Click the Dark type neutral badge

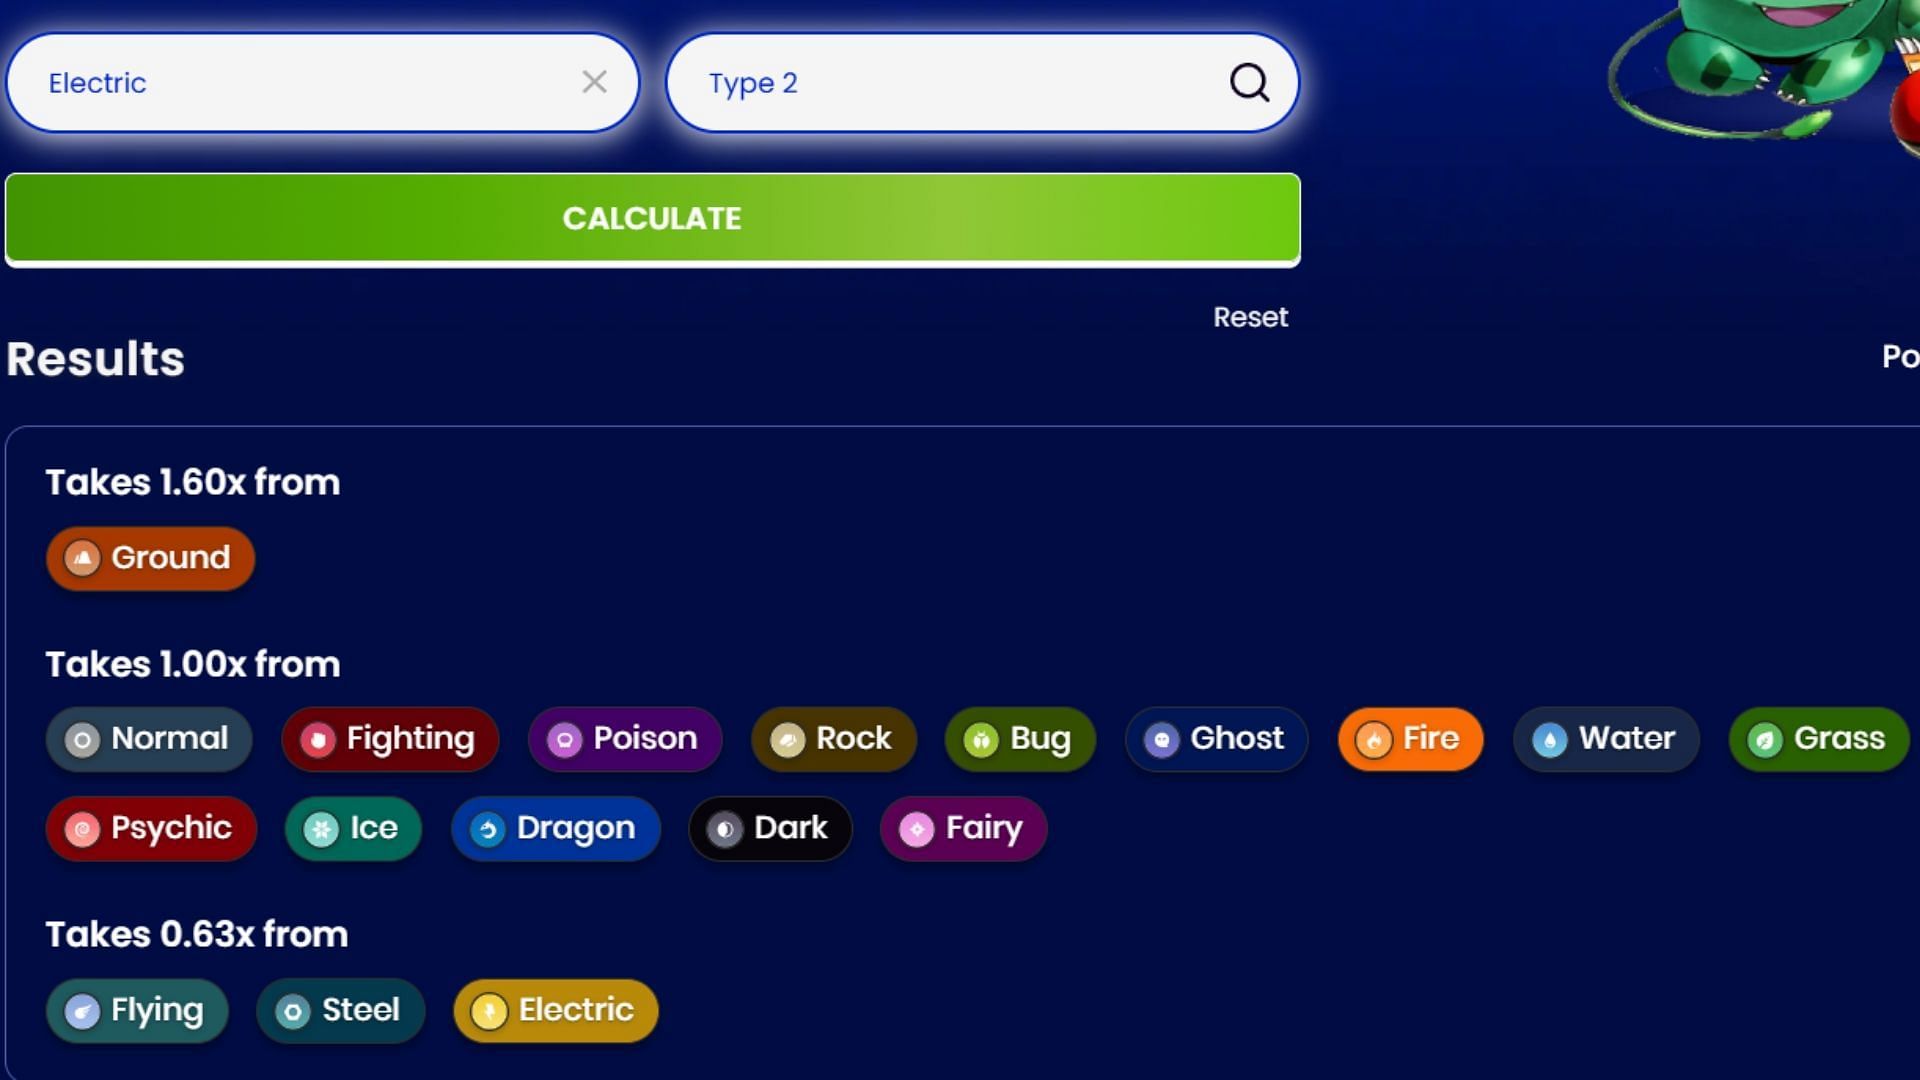770,827
